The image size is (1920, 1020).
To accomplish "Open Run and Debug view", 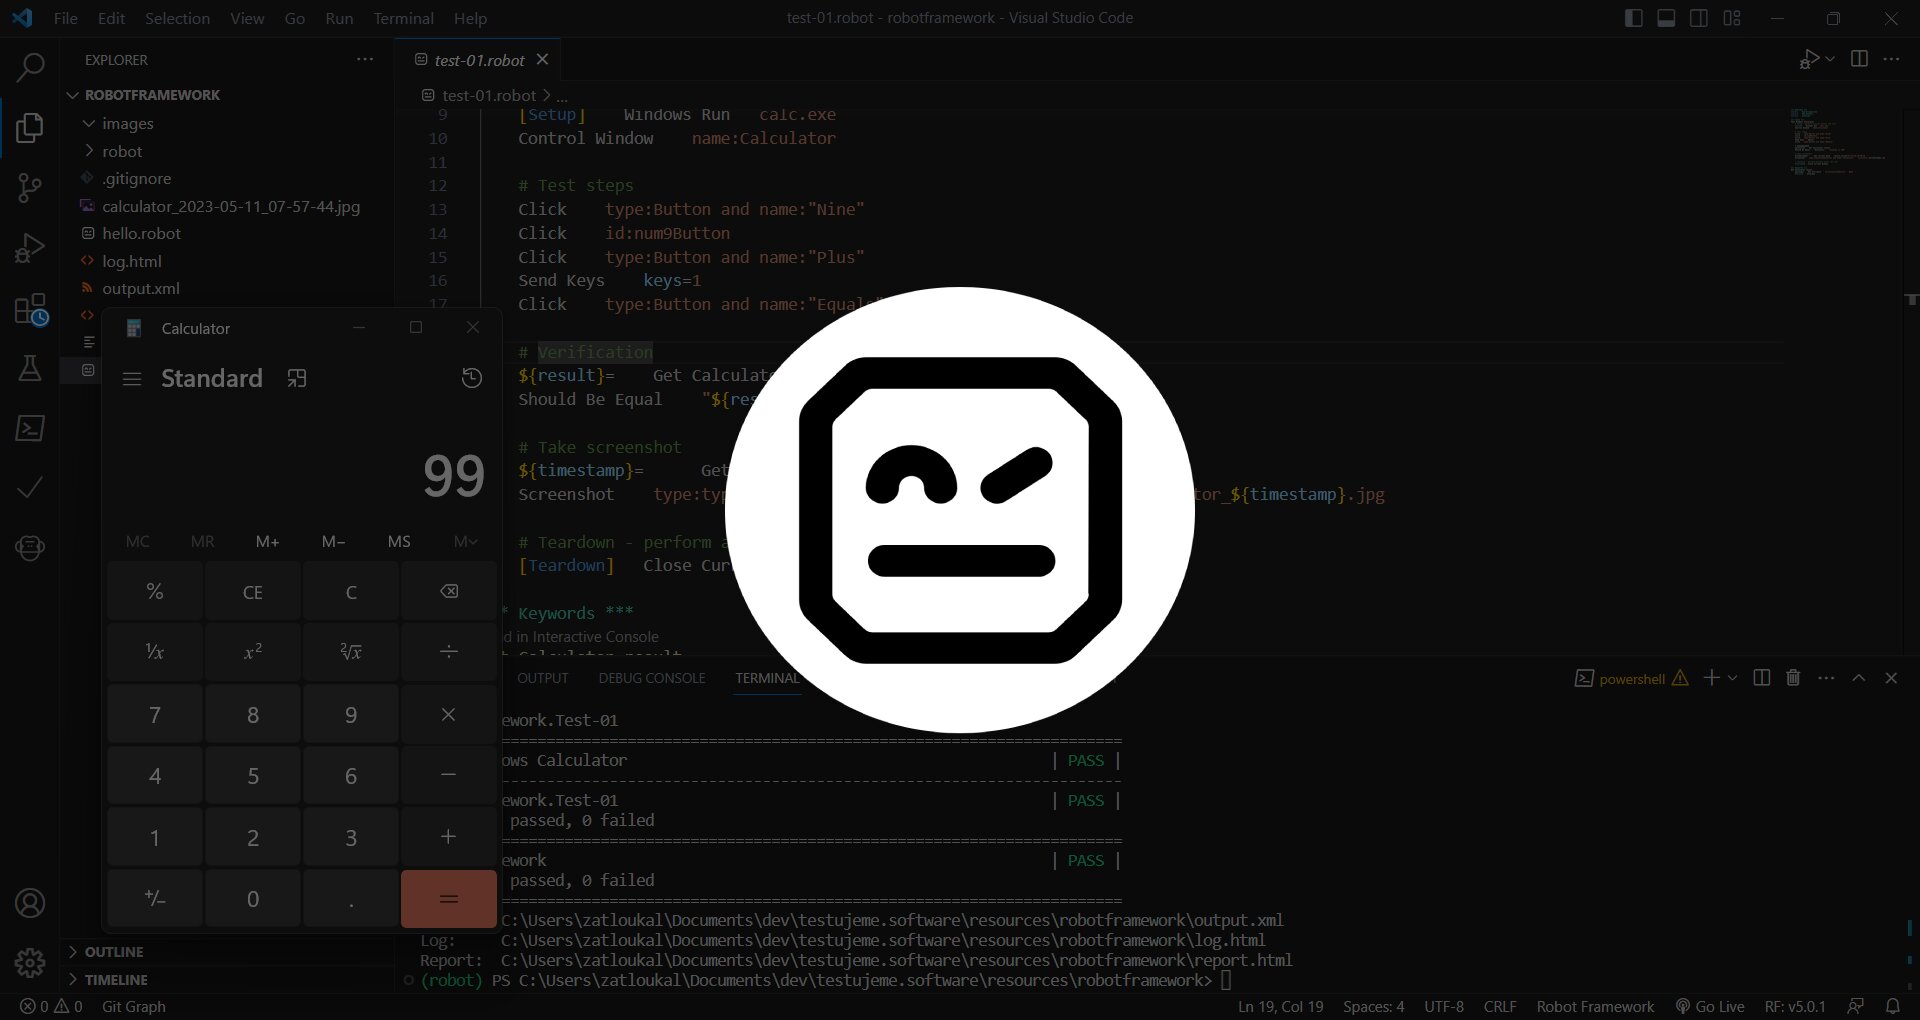I will [30, 248].
